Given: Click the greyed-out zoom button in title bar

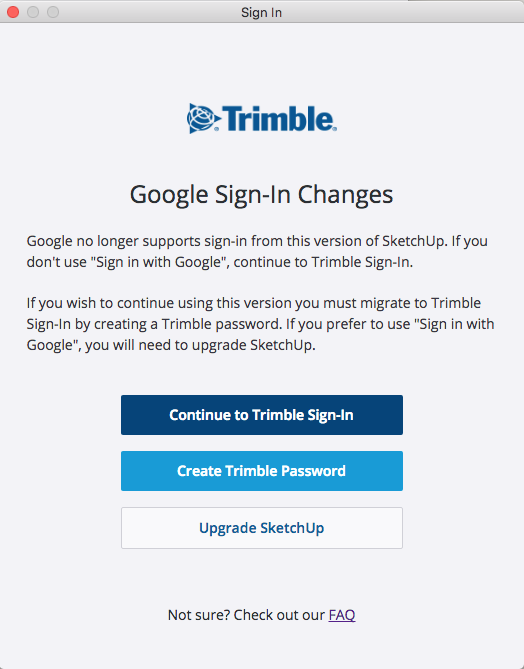Looking at the screenshot, I should [x=53, y=12].
